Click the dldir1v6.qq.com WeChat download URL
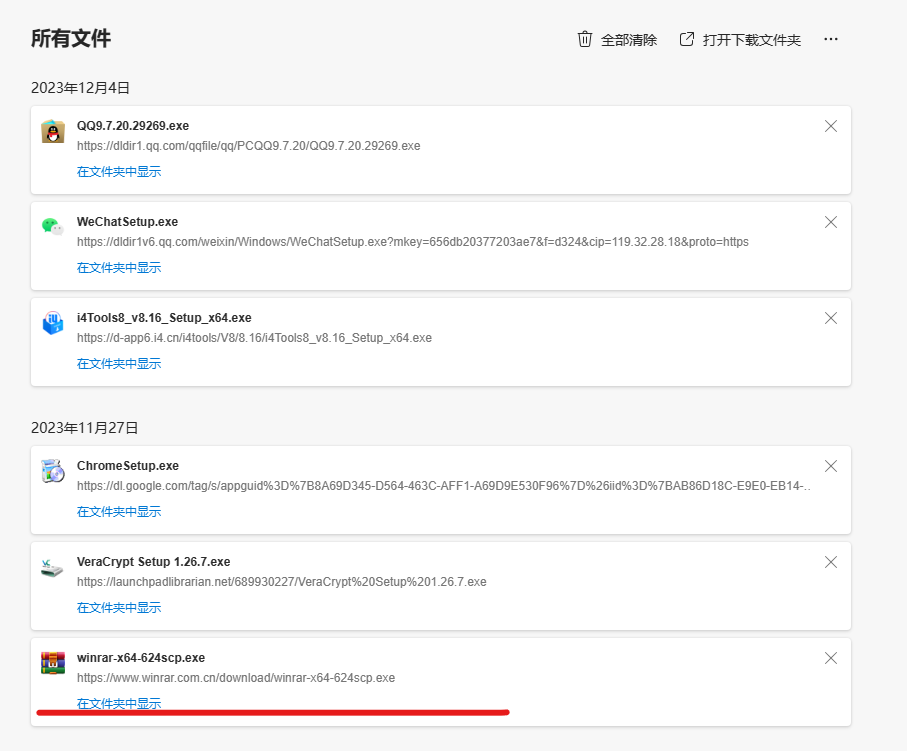This screenshot has height=751, width=907. coord(413,242)
